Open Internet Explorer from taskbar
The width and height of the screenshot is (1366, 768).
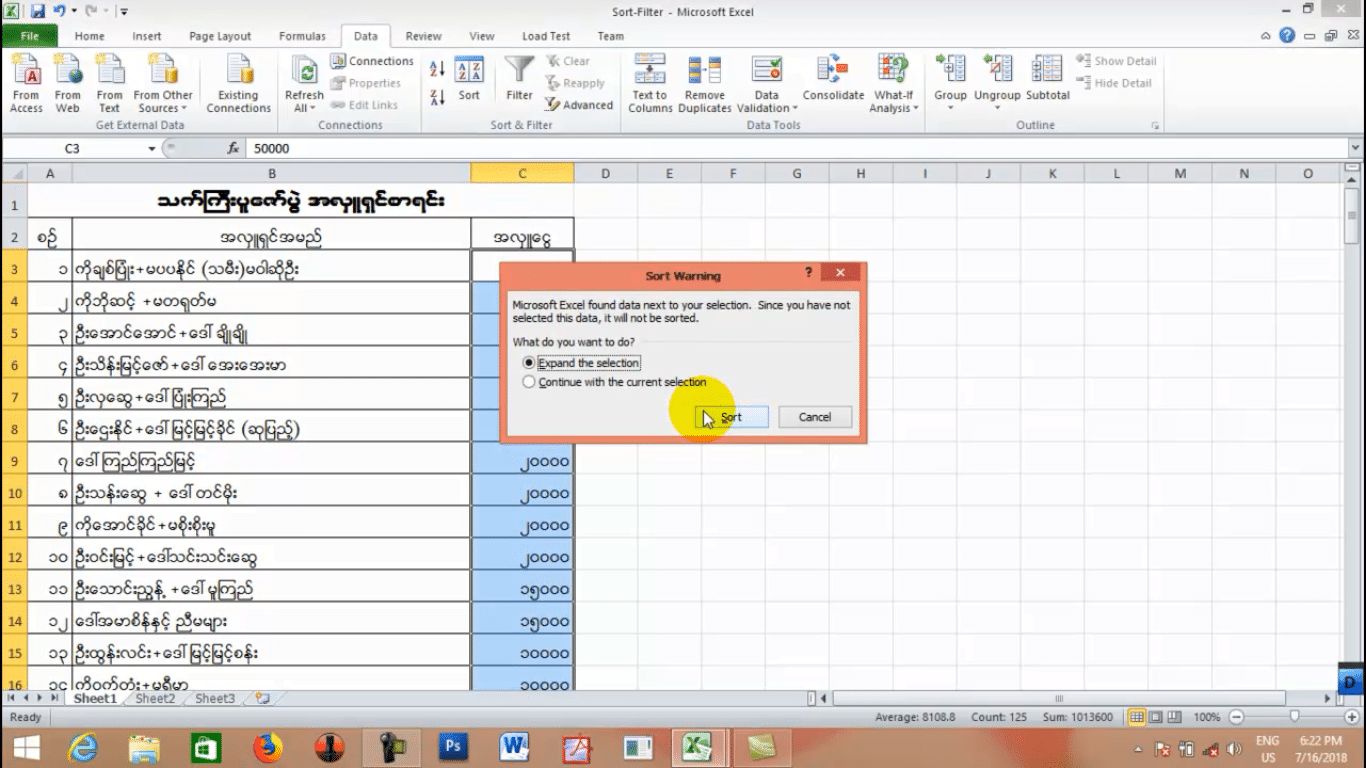83,747
